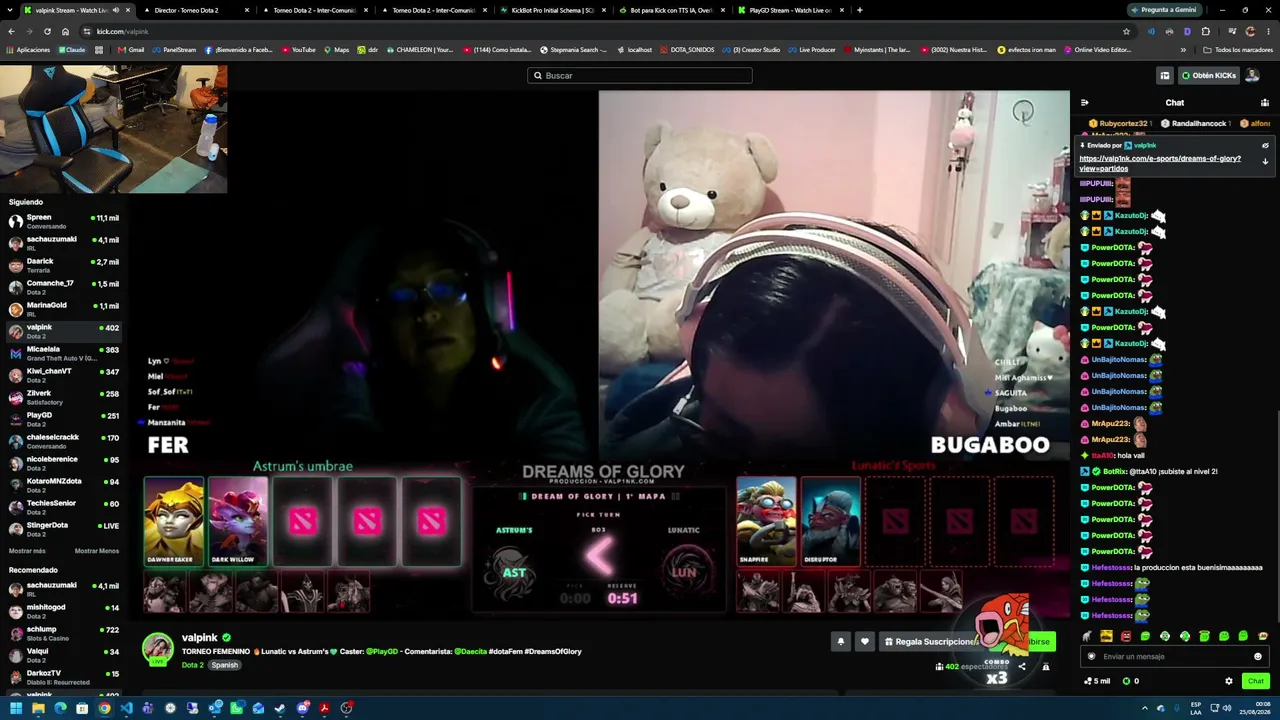Screen dimensions: 1280x720
Task: Expand followed channels with Mostrar más
Action: 27,551
